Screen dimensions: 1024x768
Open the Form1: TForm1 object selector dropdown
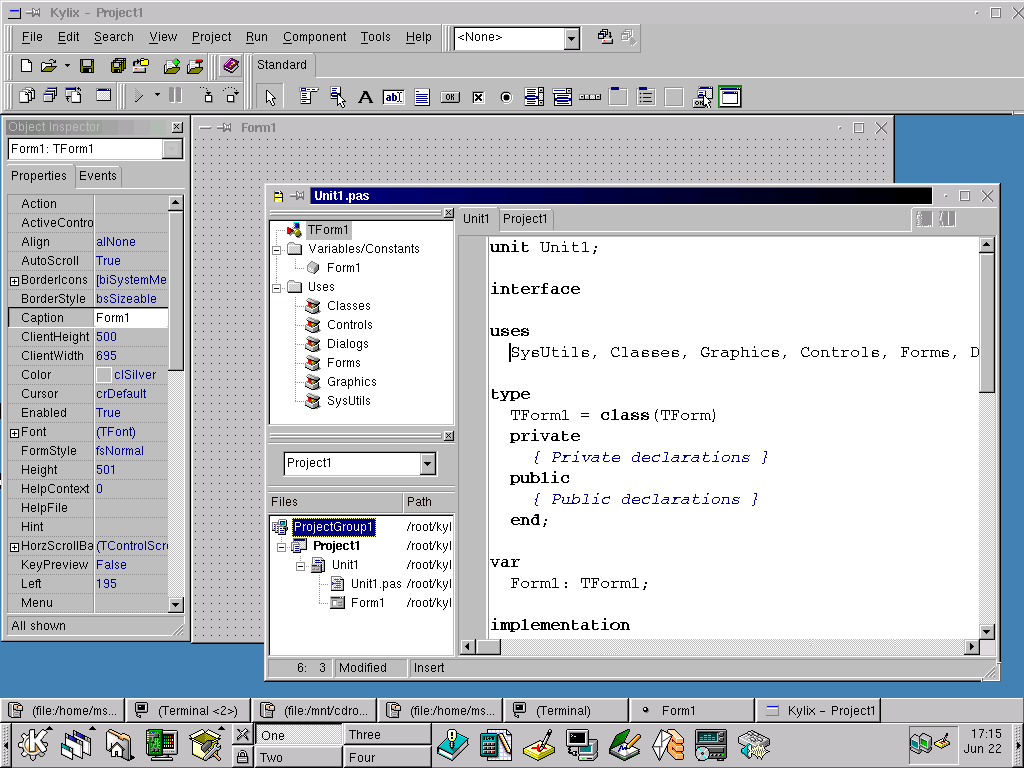click(x=172, y=150)
